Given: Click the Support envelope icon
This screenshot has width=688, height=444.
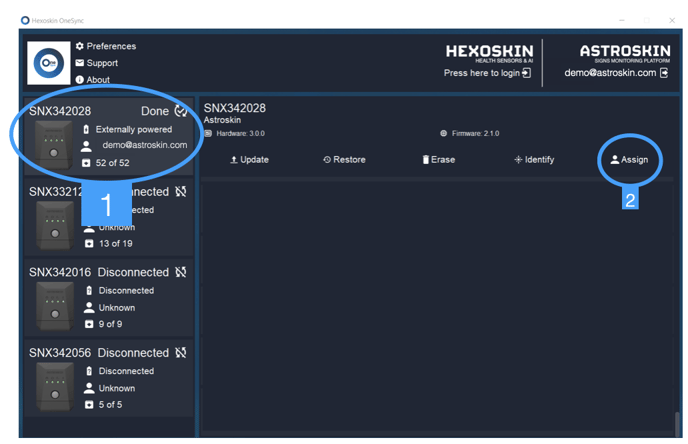Looking at the screenshot, I should pos(79,63).
